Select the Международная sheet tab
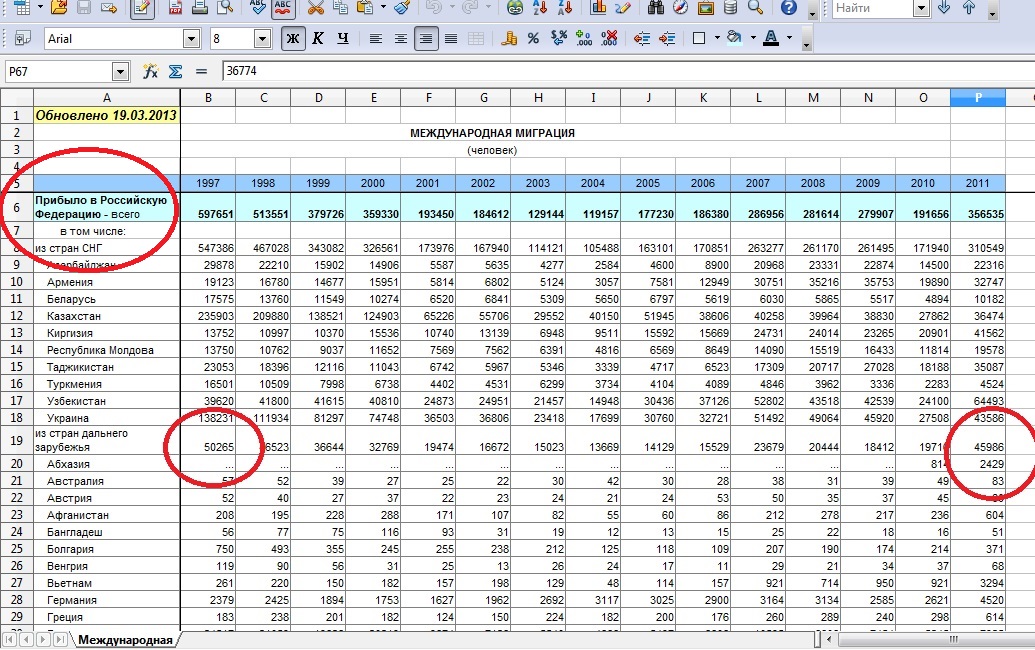The height and width of the screenshot is (650, 1035). [x=125, y=640]
